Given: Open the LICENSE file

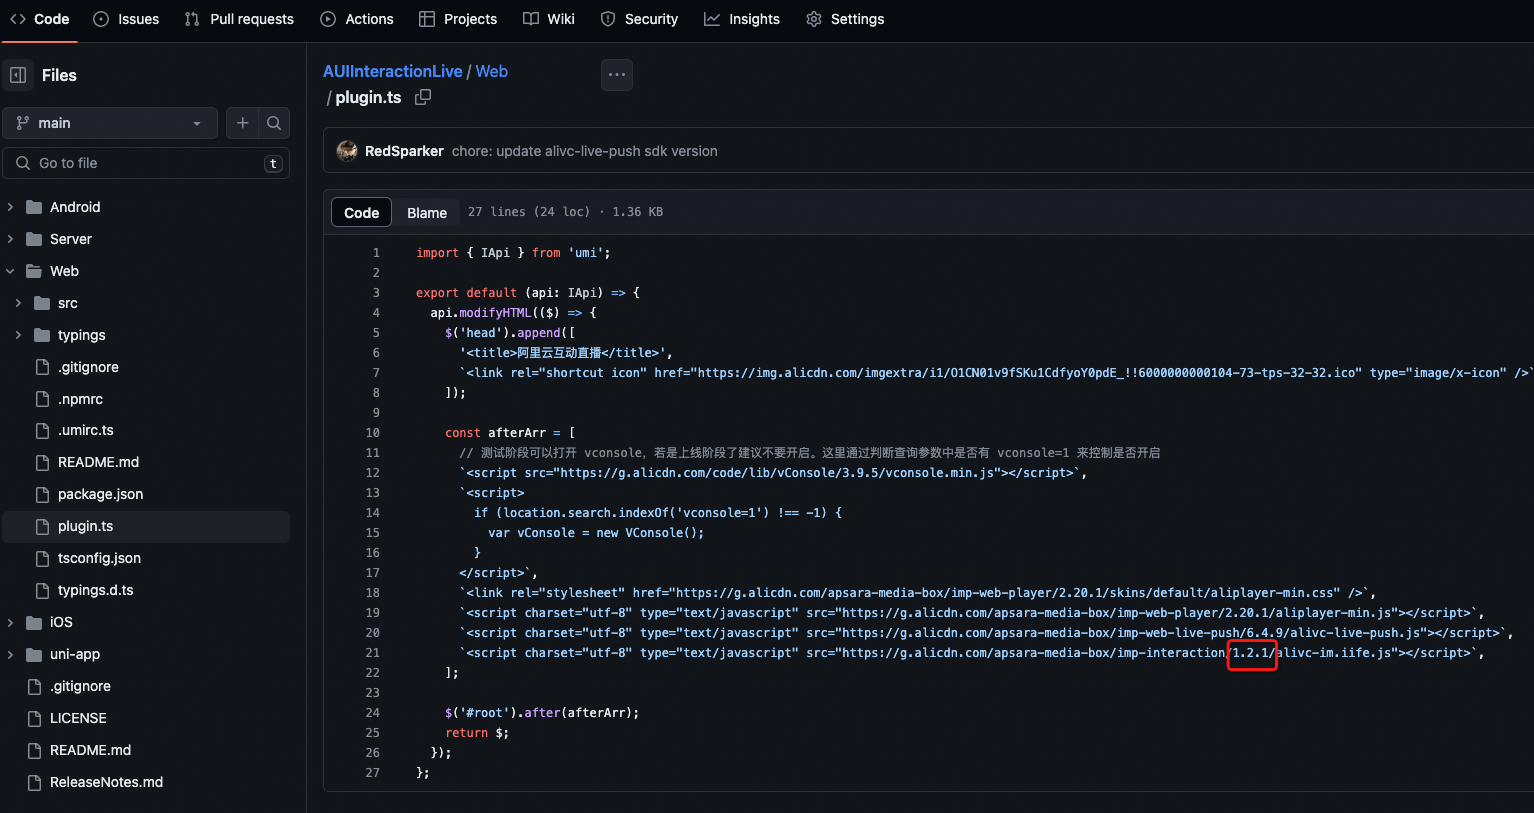Looking at the screenshot, I should [x=78, y=718].
